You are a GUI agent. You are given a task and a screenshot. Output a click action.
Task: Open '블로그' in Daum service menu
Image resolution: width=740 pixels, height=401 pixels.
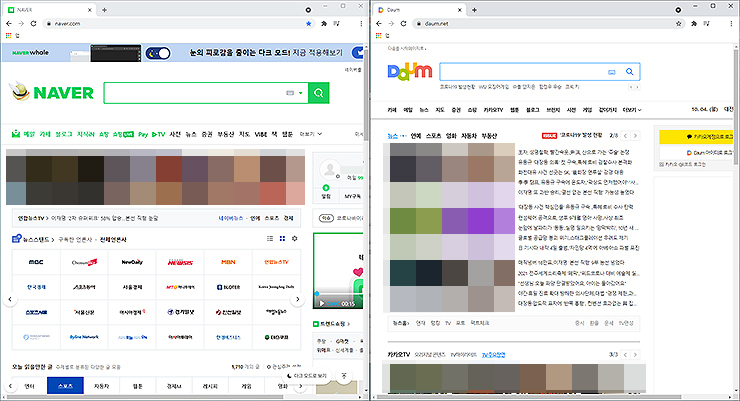533,110
